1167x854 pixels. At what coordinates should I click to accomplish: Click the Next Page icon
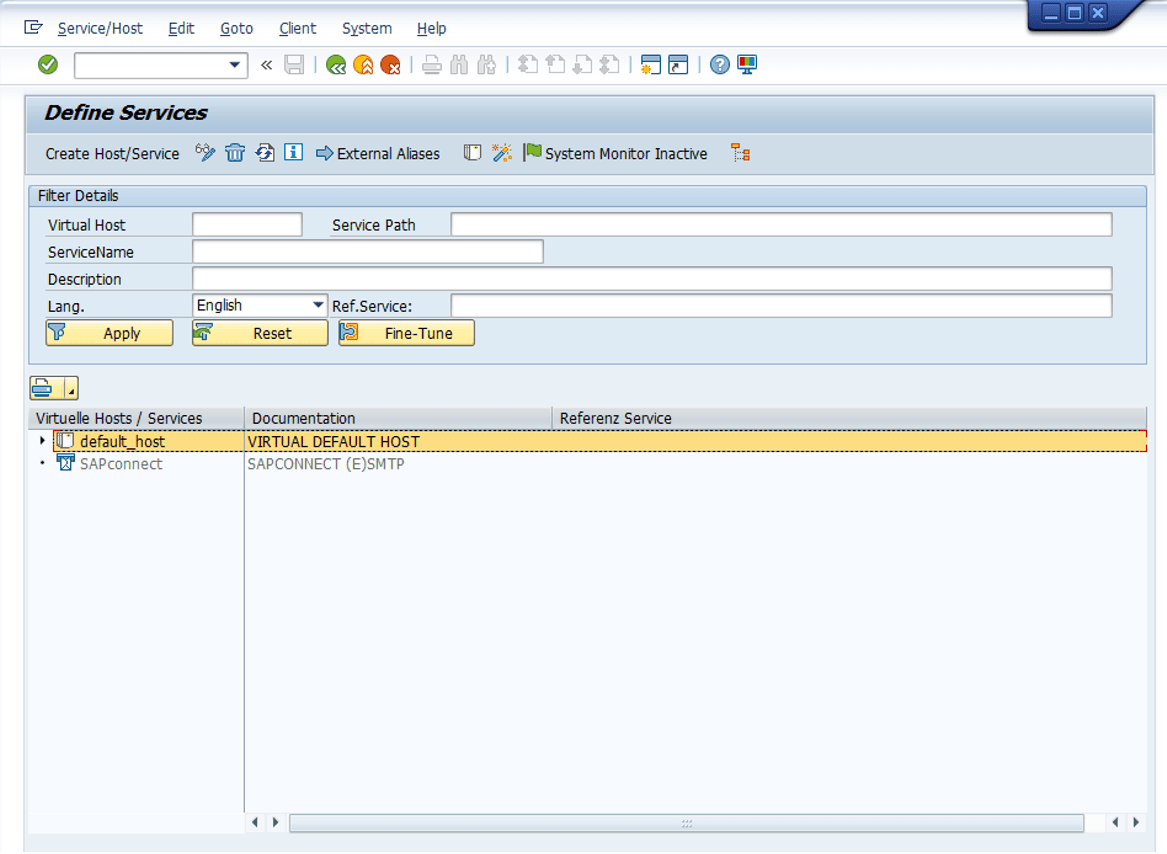582,65
